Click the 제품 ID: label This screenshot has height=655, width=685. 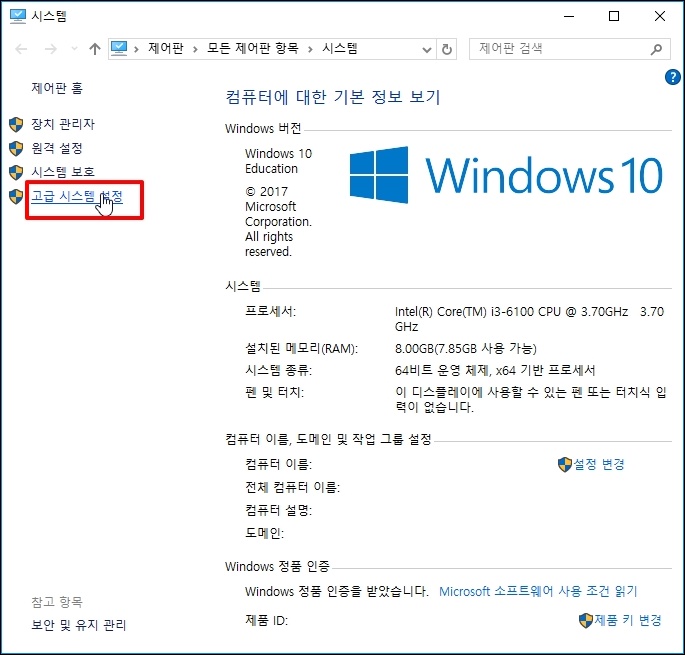point(266,620)
